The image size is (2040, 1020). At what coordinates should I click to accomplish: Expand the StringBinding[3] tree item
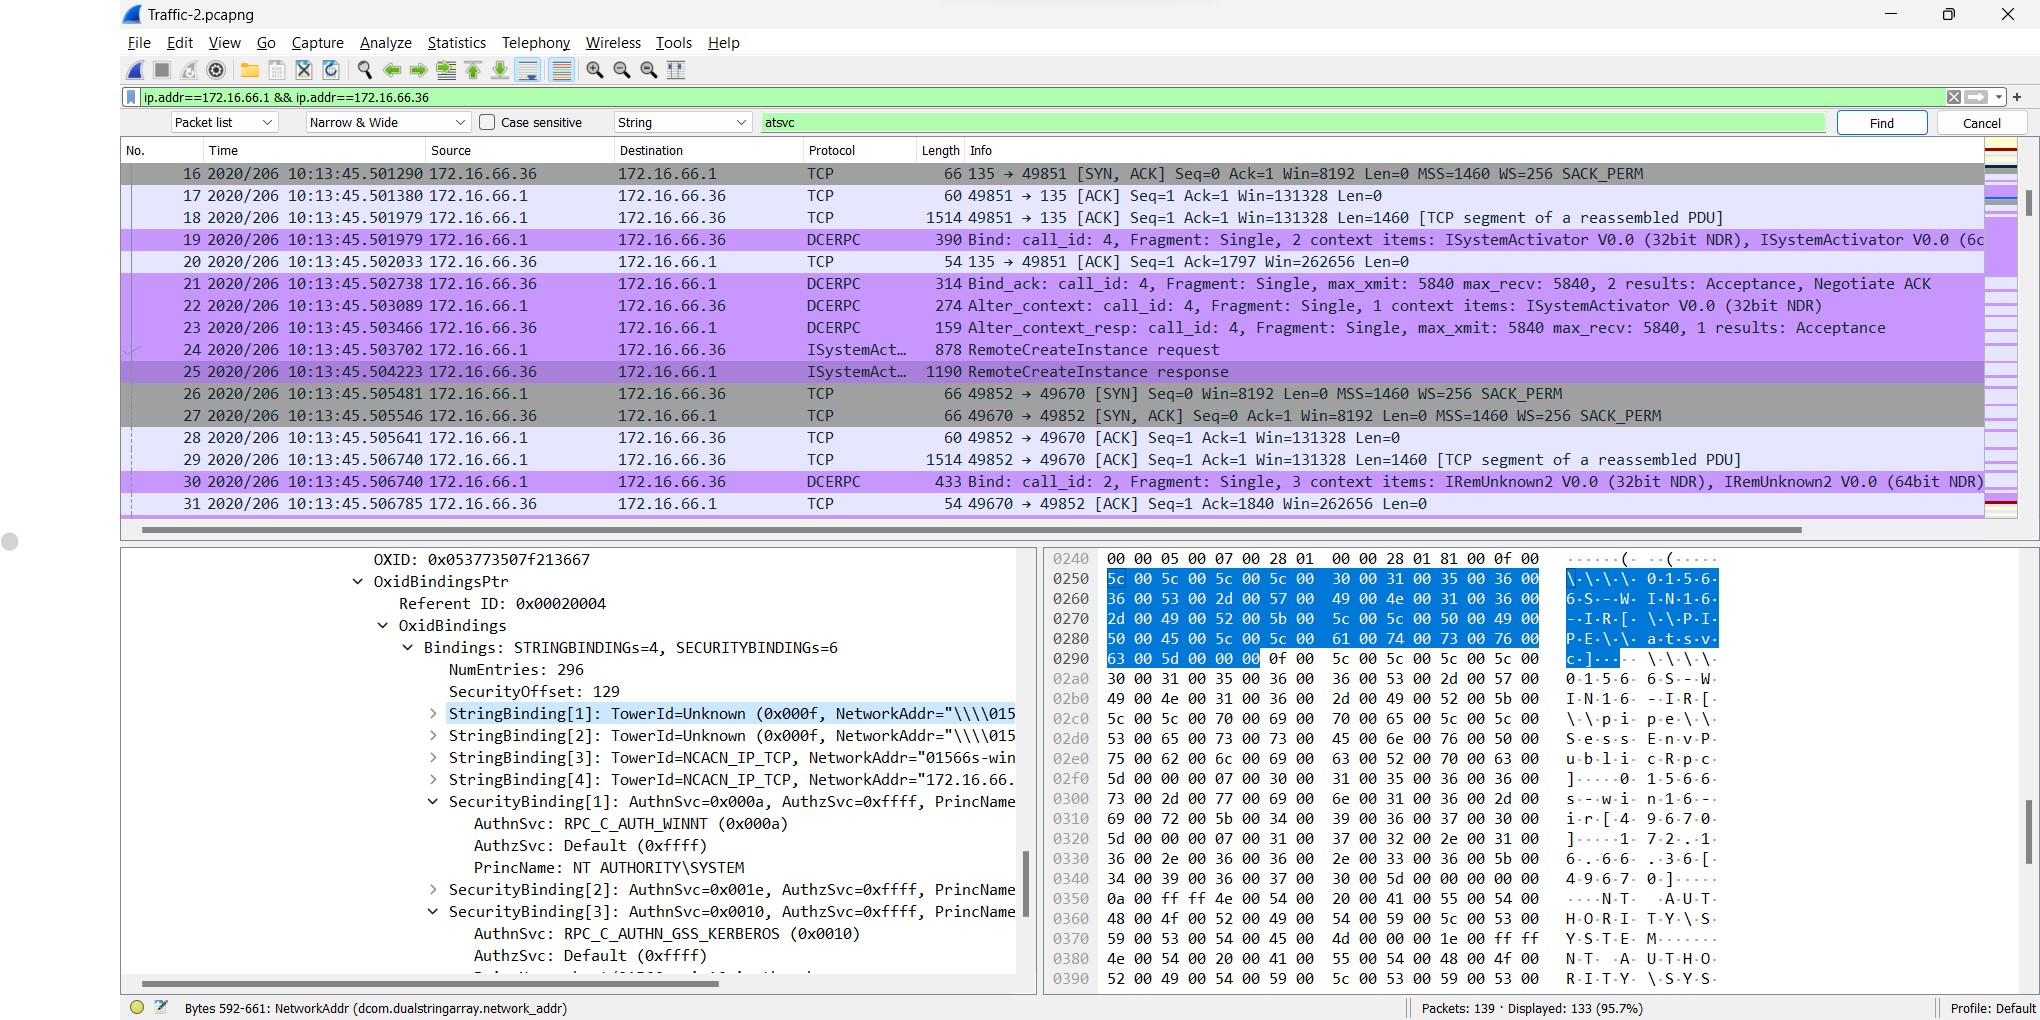click(433, 758)
